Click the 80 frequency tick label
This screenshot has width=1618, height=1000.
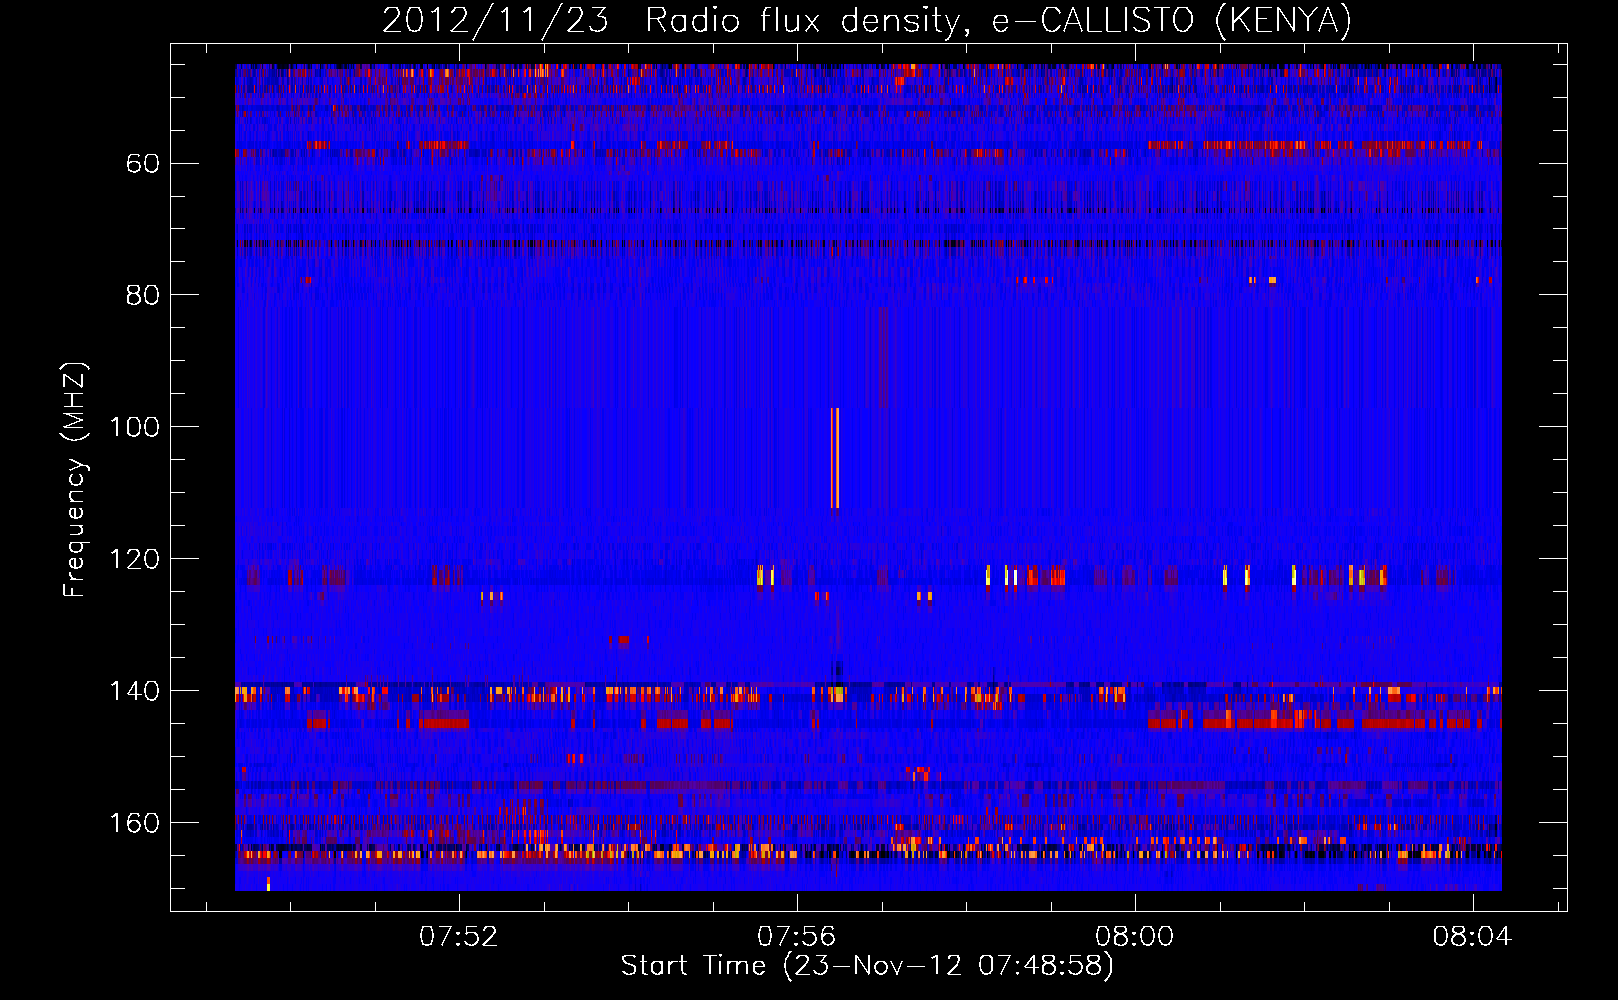click(142, 295)
